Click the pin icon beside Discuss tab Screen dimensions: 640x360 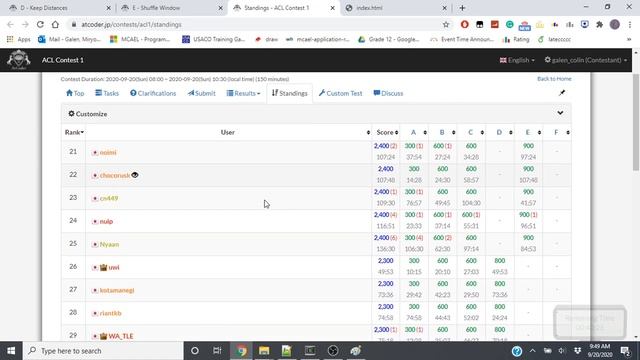coord(562,93)
